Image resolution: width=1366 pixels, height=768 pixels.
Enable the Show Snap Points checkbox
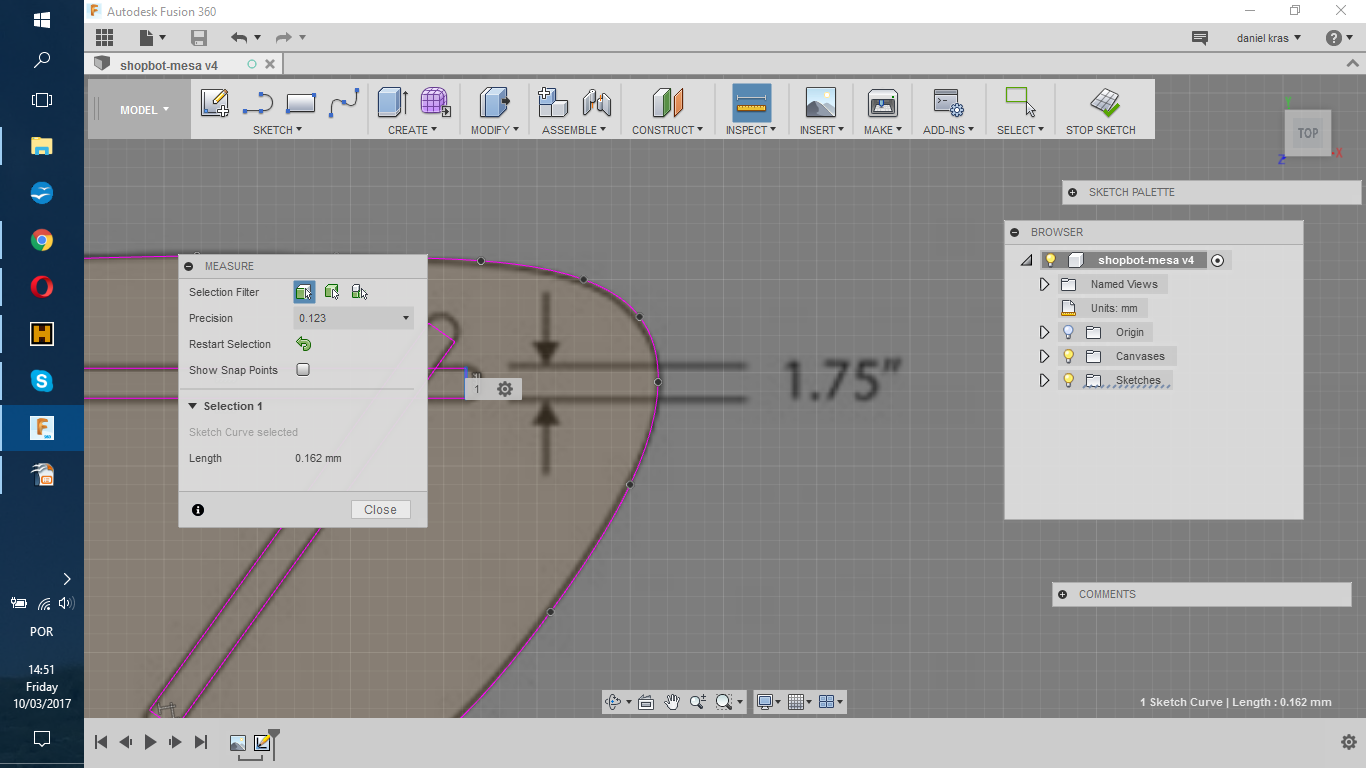[303, 370]
